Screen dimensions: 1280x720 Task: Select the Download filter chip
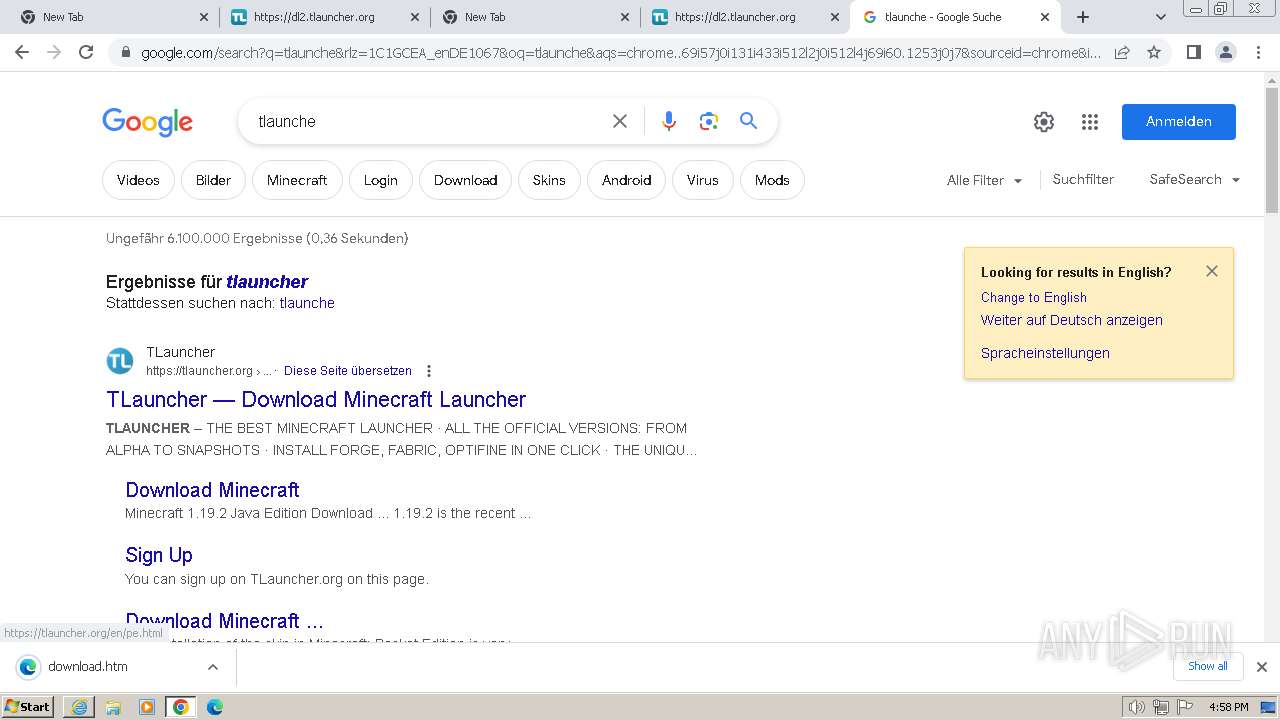tap(465, 180)
